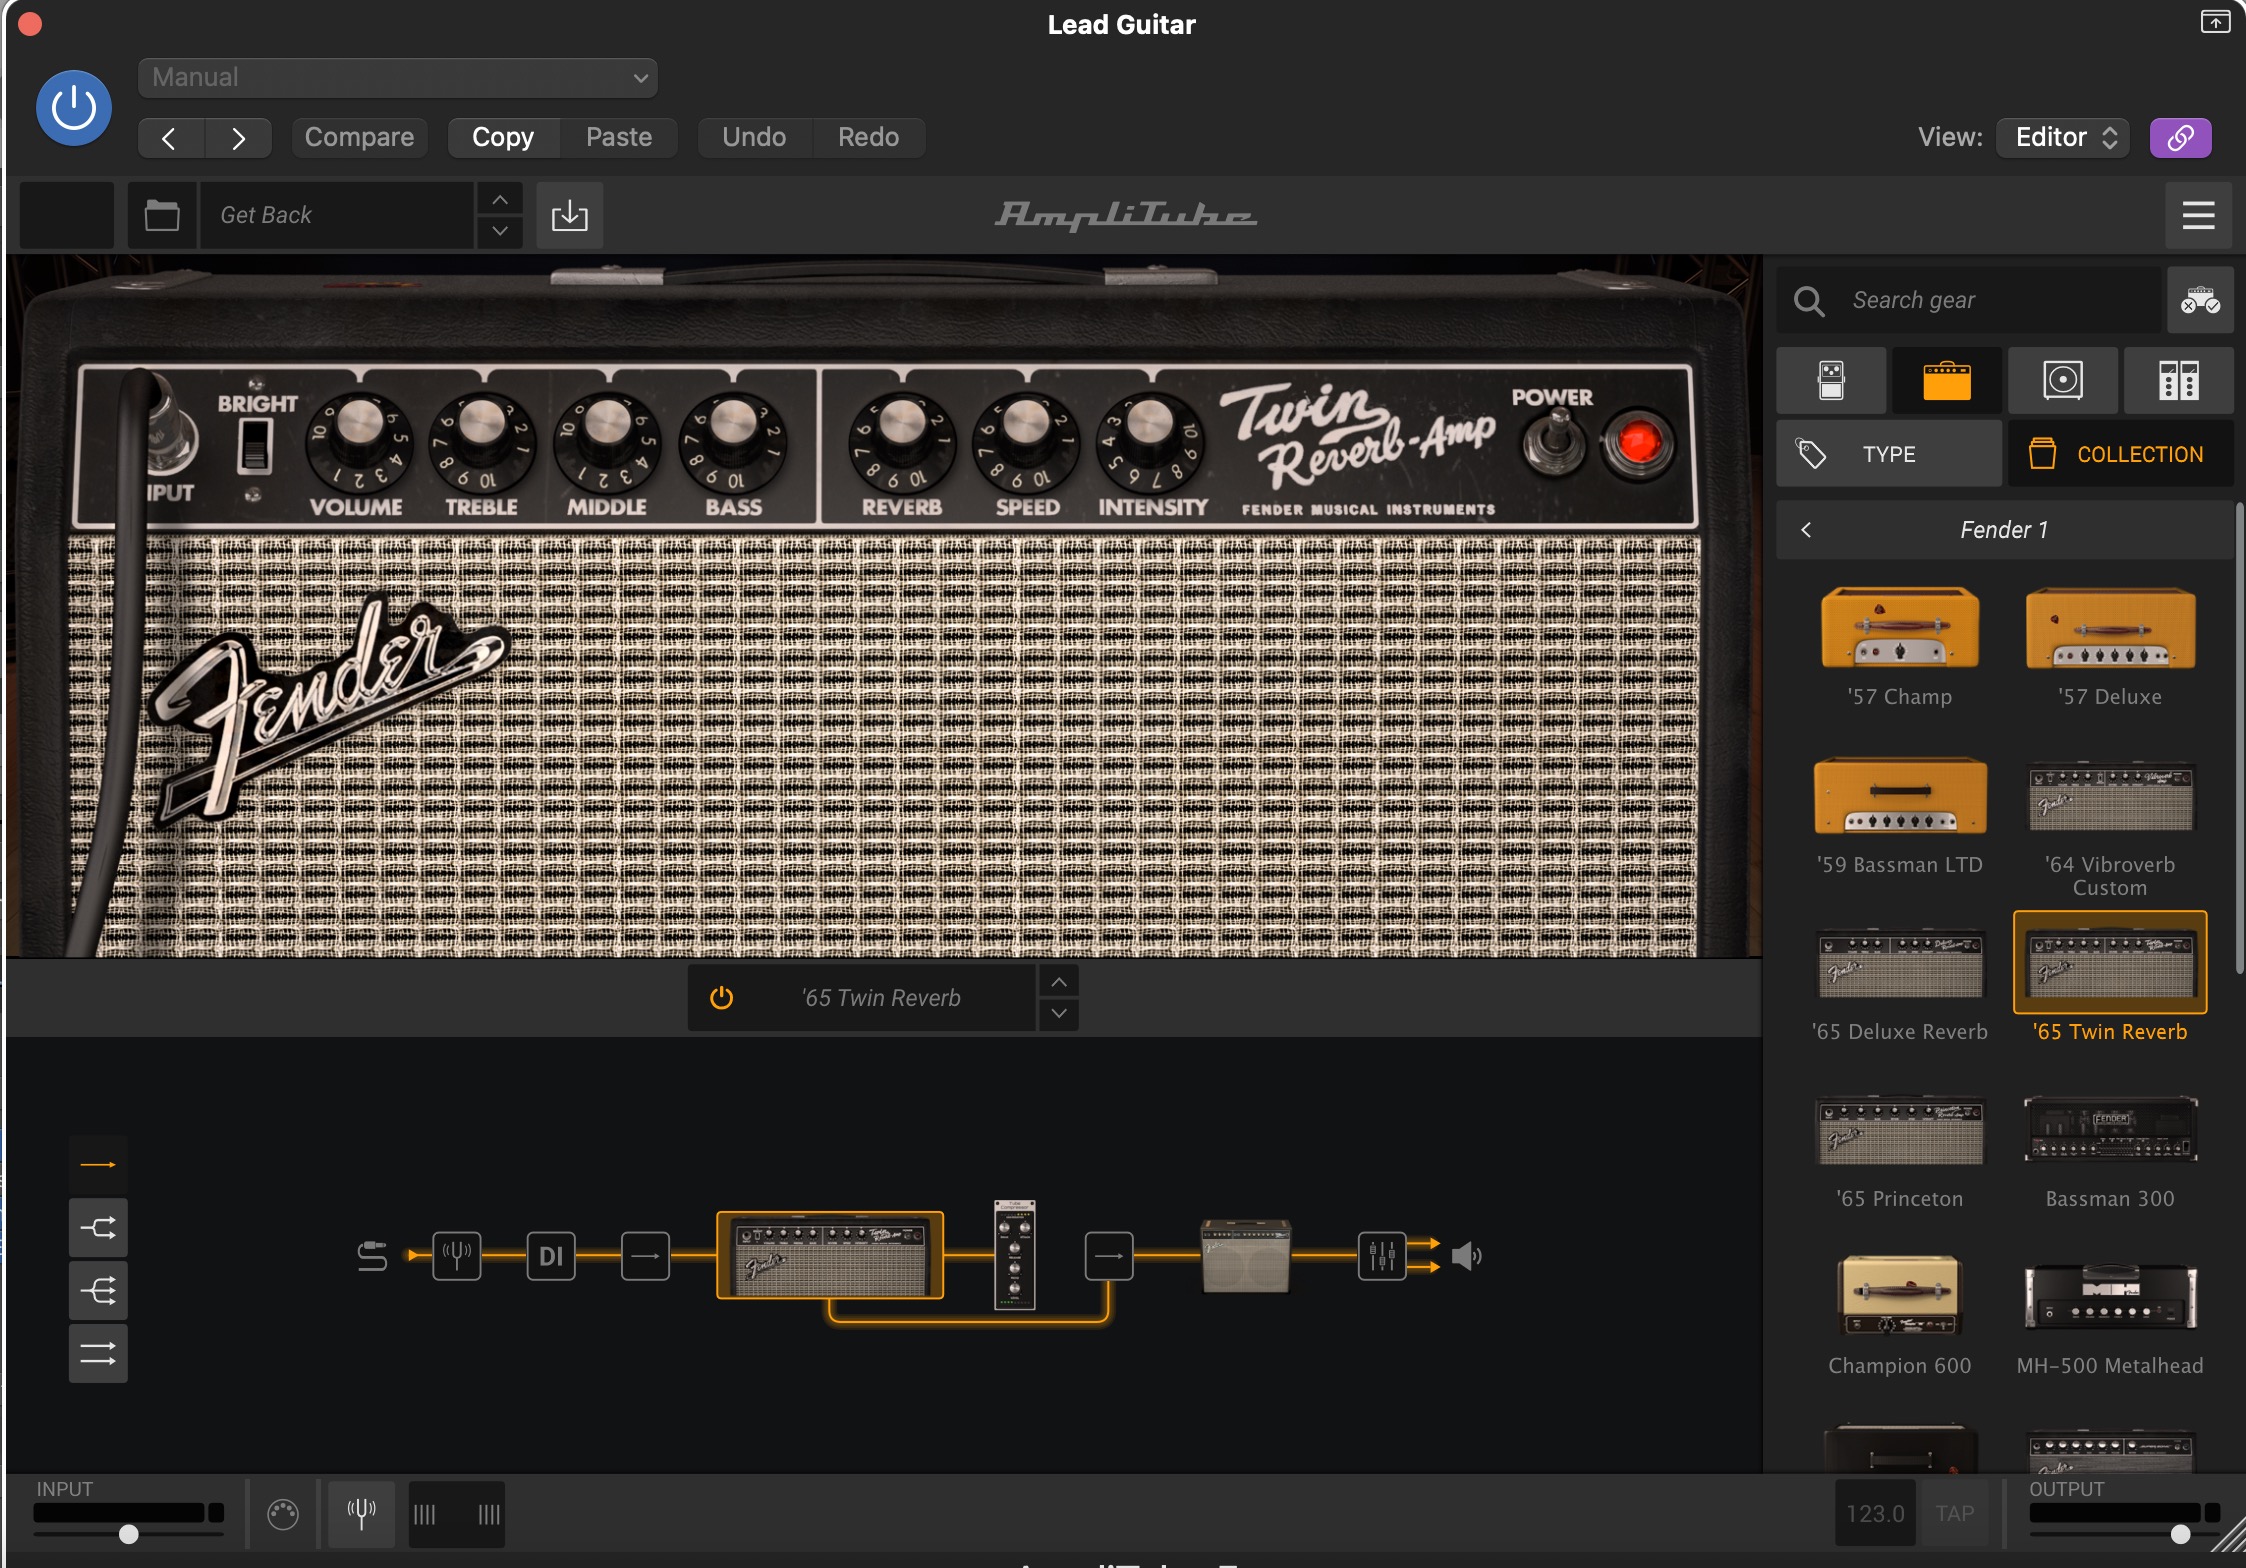Select the two-way split routing icon
This screenshot has width=2246, height=1568.
click(98, 1228)
